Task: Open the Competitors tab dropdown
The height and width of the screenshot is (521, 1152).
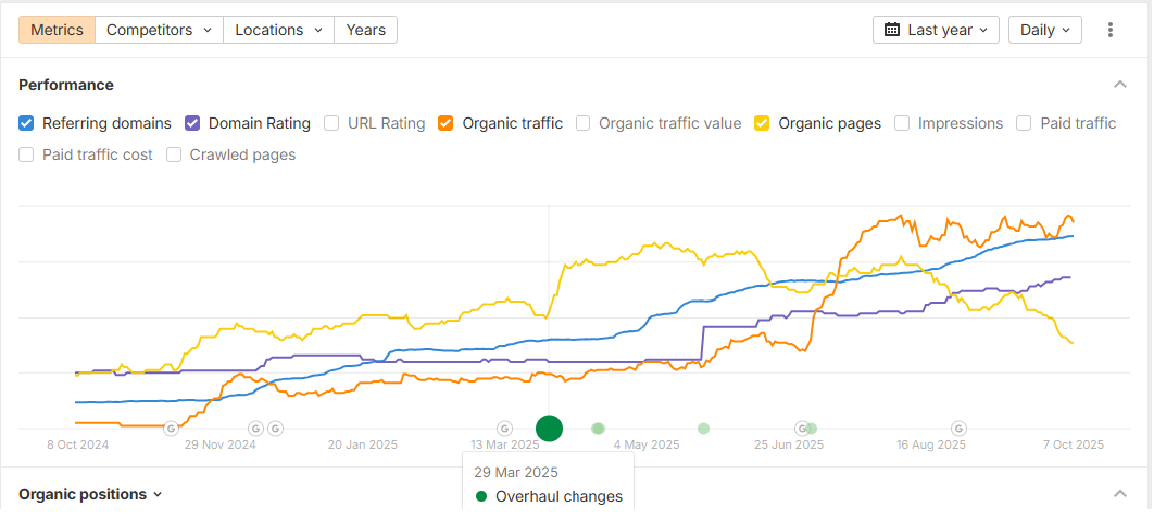Action: point(159,30)
